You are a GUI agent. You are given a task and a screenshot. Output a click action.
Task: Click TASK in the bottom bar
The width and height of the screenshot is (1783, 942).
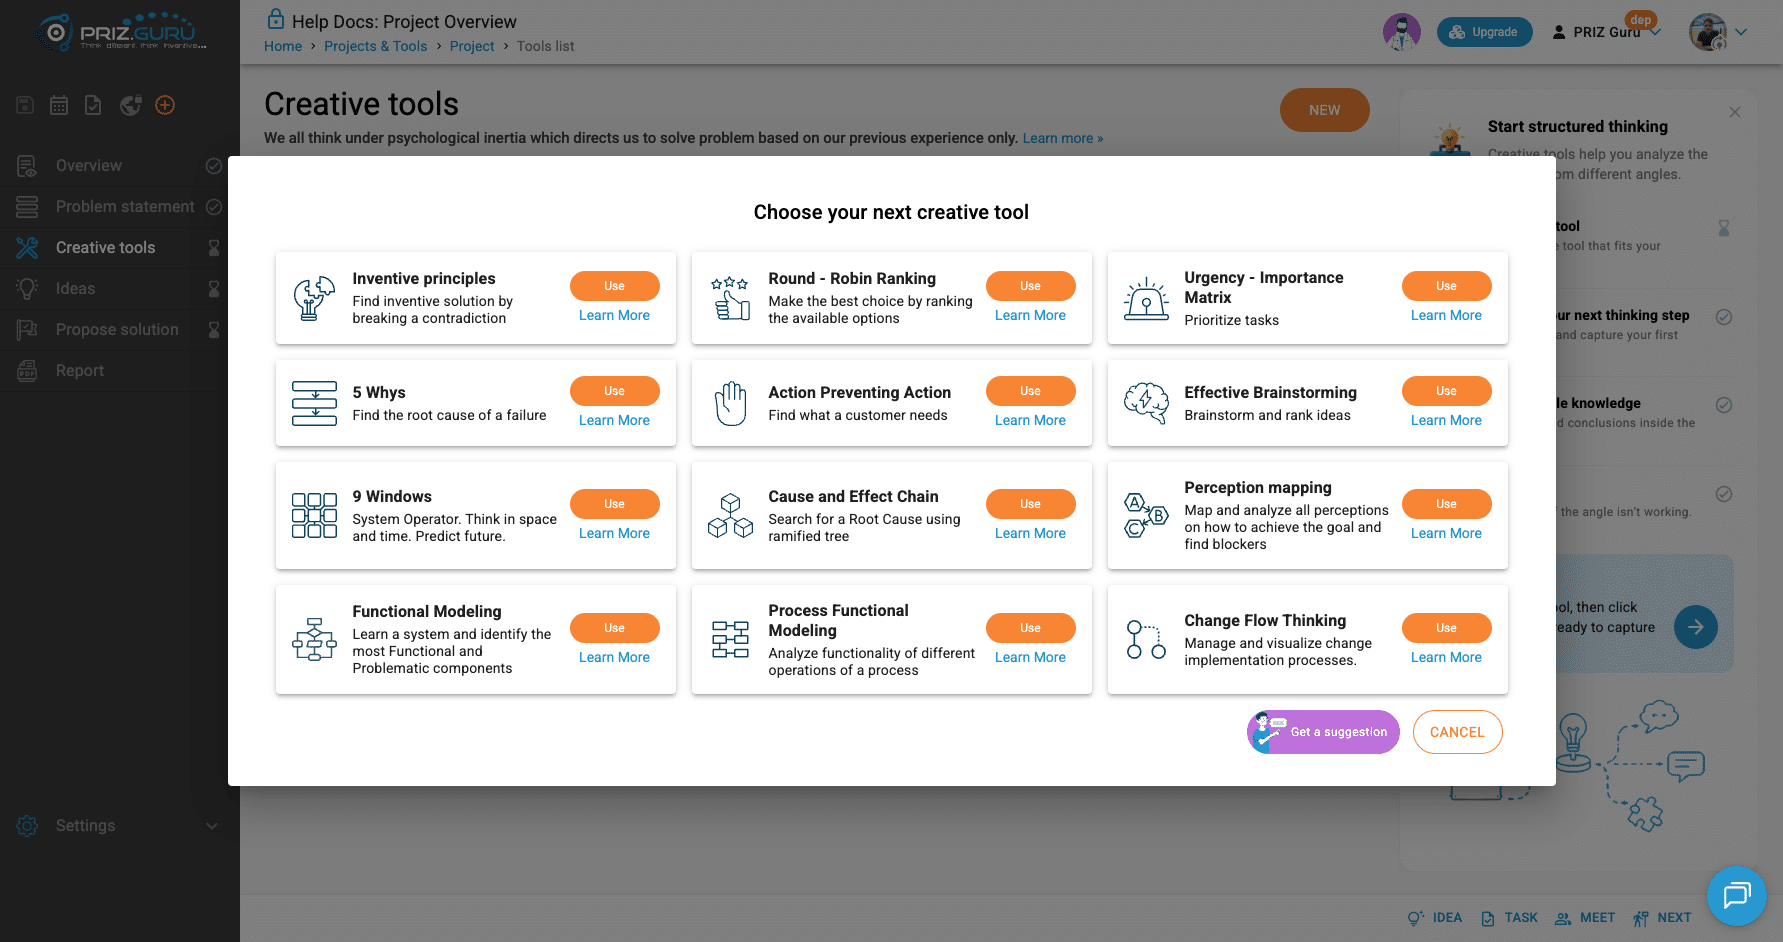click(x=1510, y=918)
